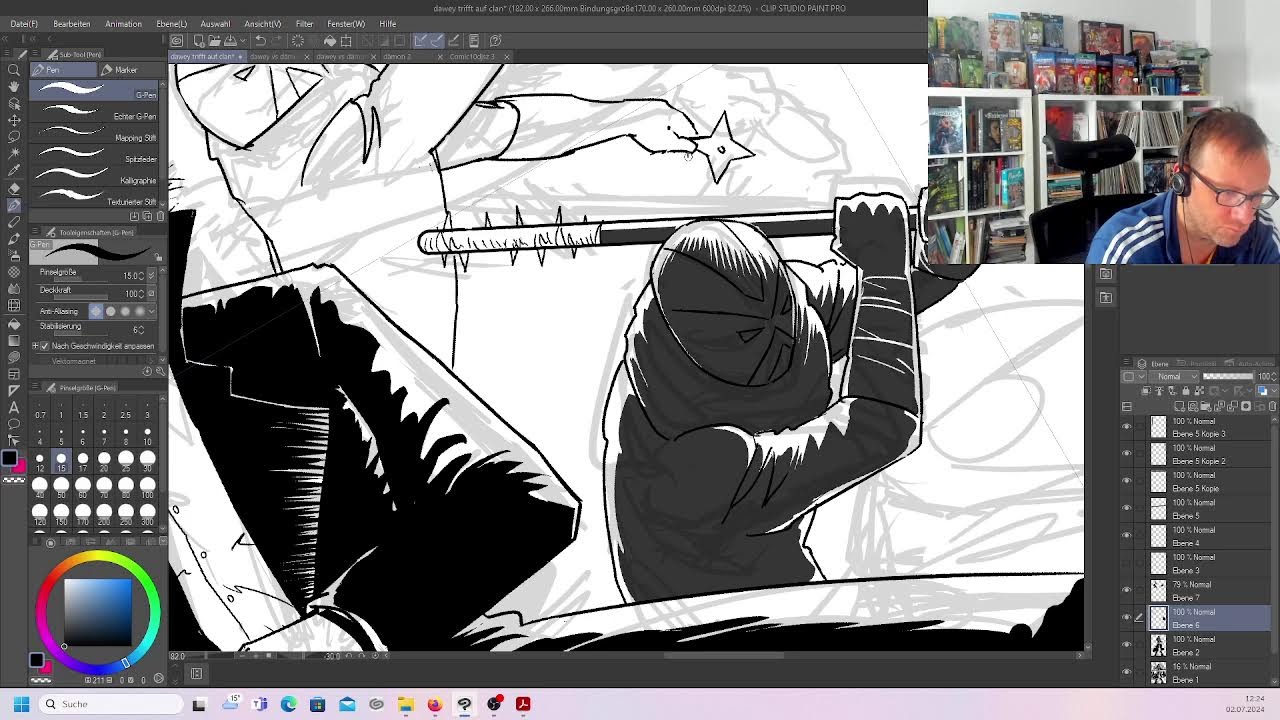The image size is (1280, 720).
Task: Click the lock layer padlock icon
Action: coord(1186,391)
